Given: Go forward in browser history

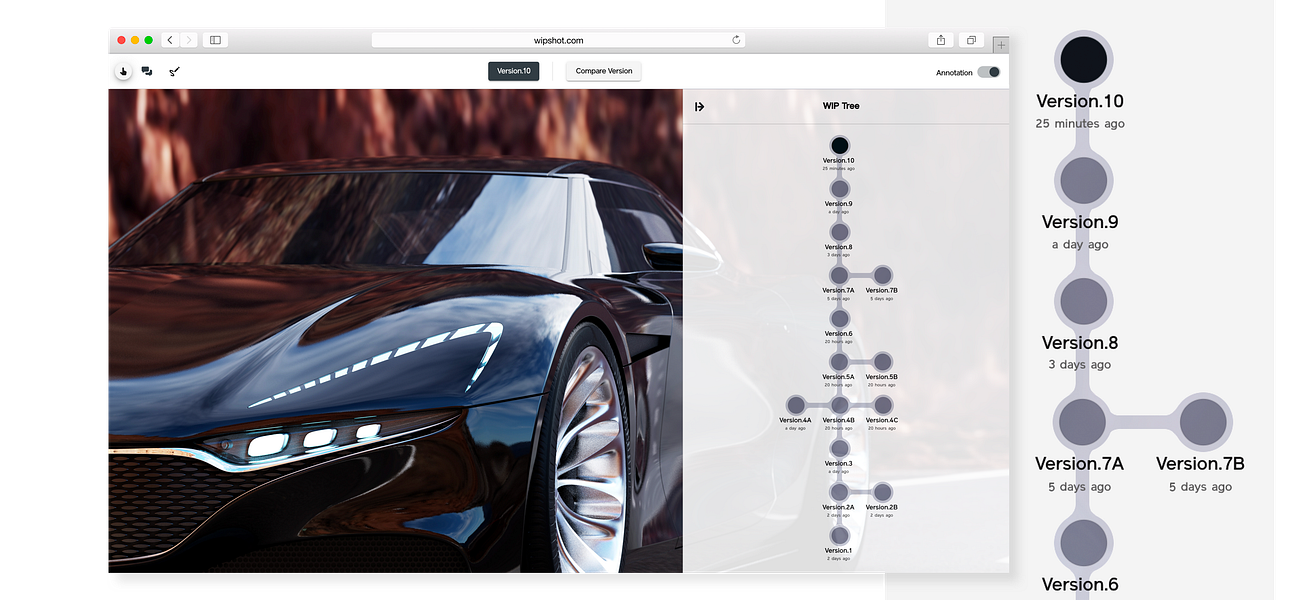Looking at the screenshot, I should [x=189, y=40].
